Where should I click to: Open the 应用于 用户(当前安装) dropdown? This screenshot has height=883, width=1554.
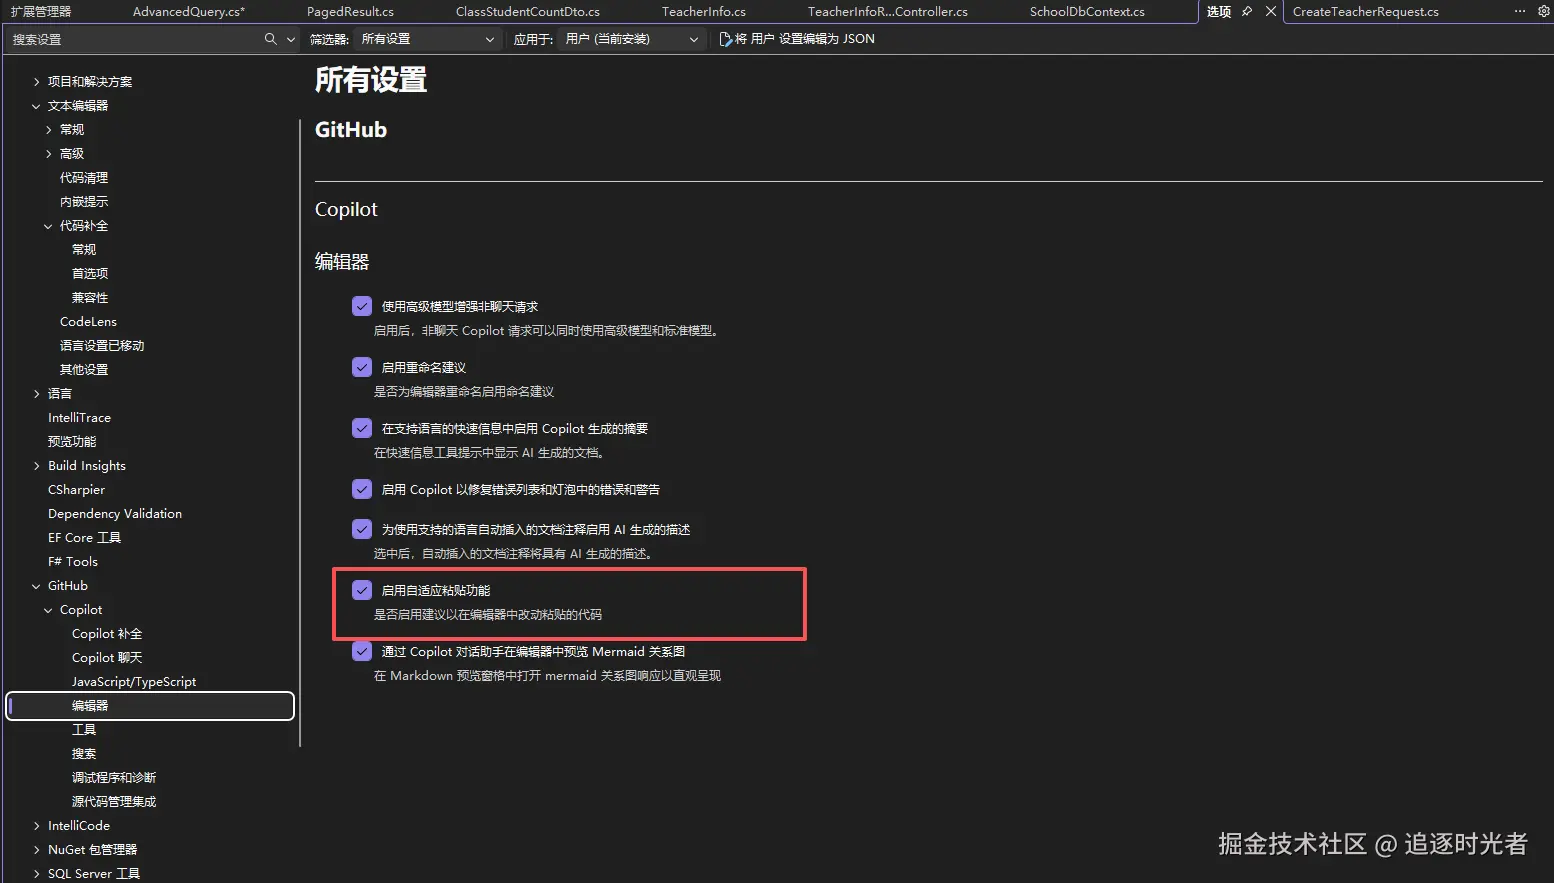point(632,39)
